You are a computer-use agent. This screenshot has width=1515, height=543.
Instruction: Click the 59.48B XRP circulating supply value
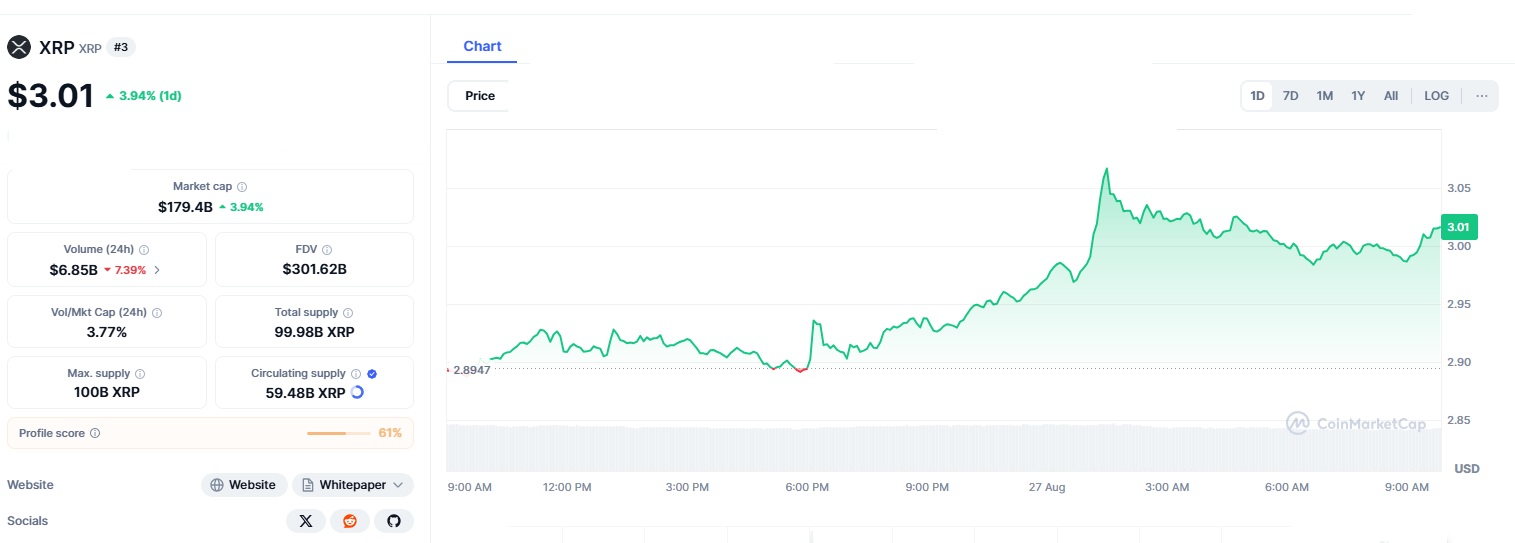coord(305,393)
